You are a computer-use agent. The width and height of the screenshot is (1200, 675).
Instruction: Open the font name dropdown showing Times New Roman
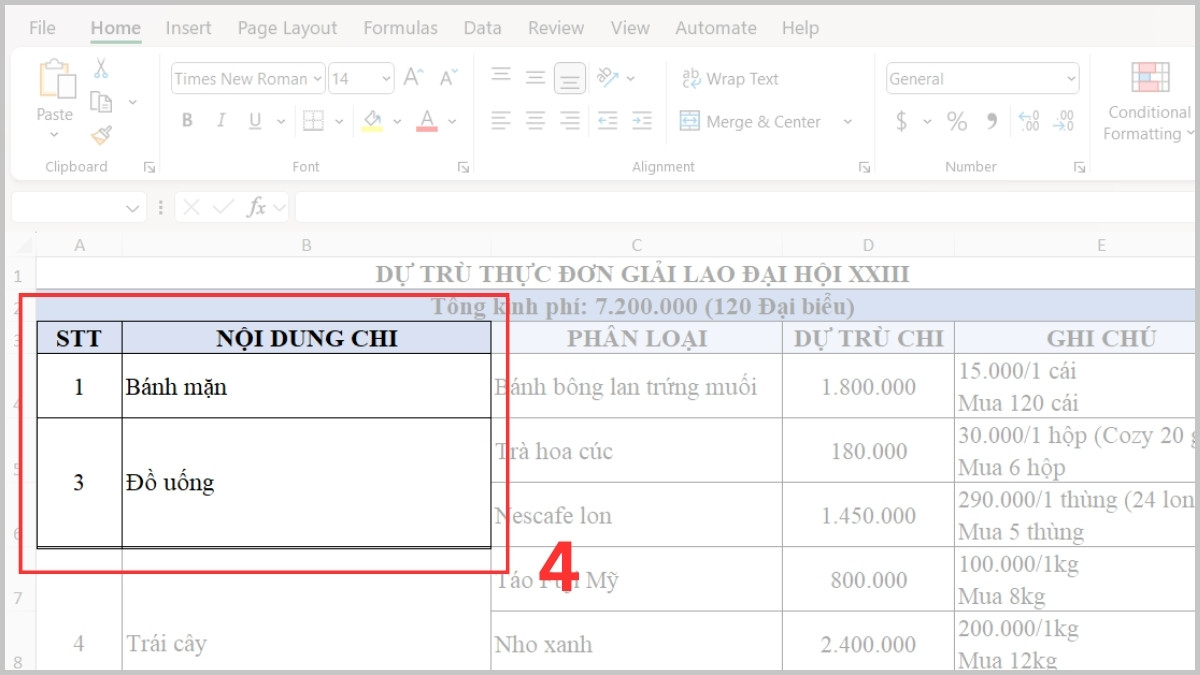tap(318, 78)
